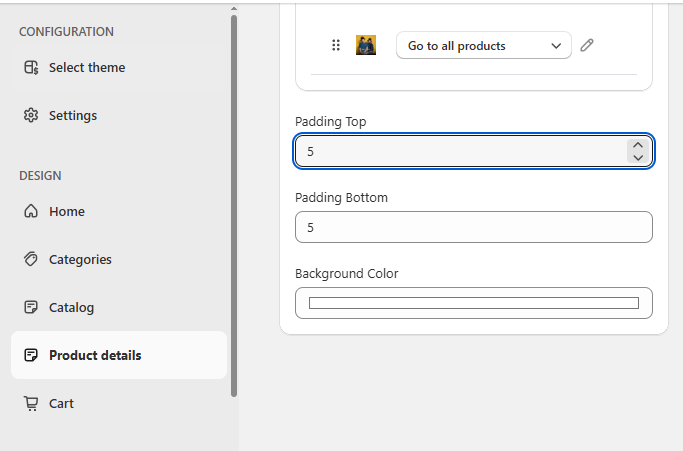This screenshot has height=451, width=683.
Task: Go to Categories design section
Action: 119,259
